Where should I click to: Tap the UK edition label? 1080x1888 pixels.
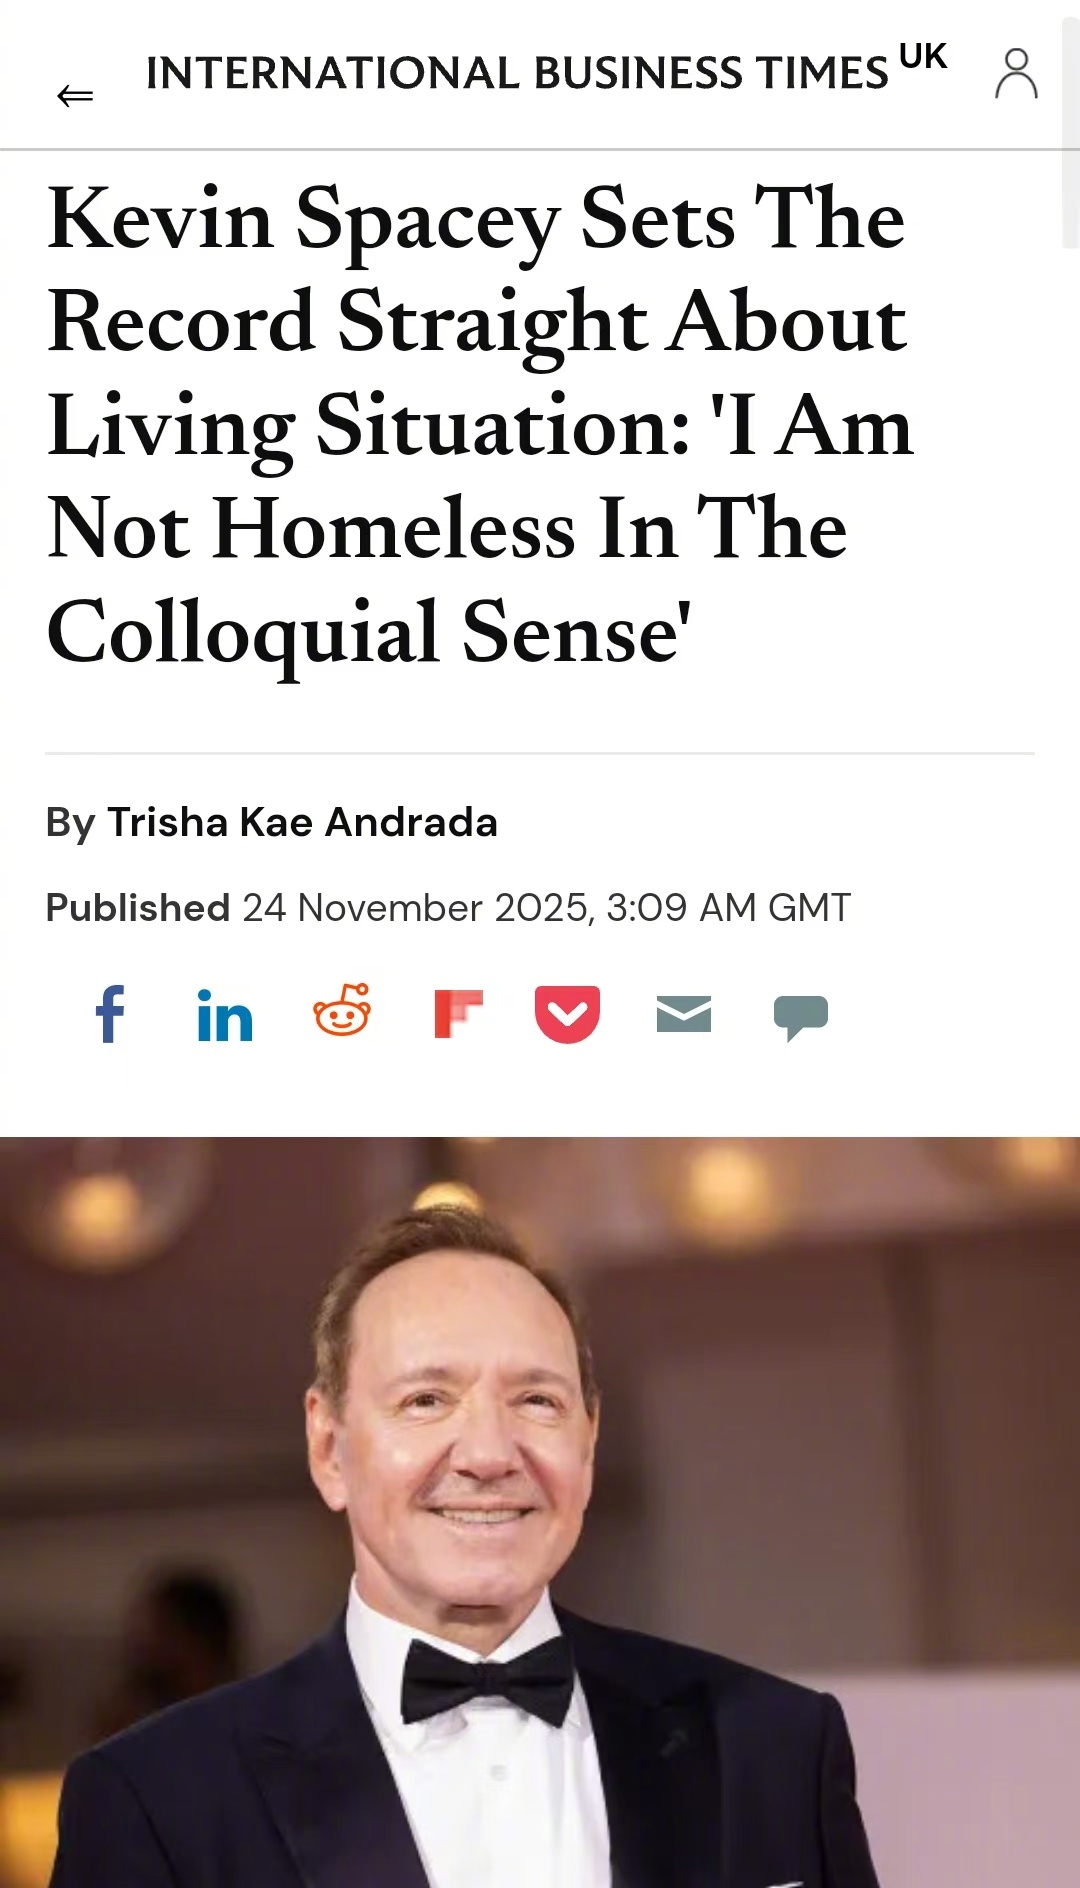tap(922, 57)
